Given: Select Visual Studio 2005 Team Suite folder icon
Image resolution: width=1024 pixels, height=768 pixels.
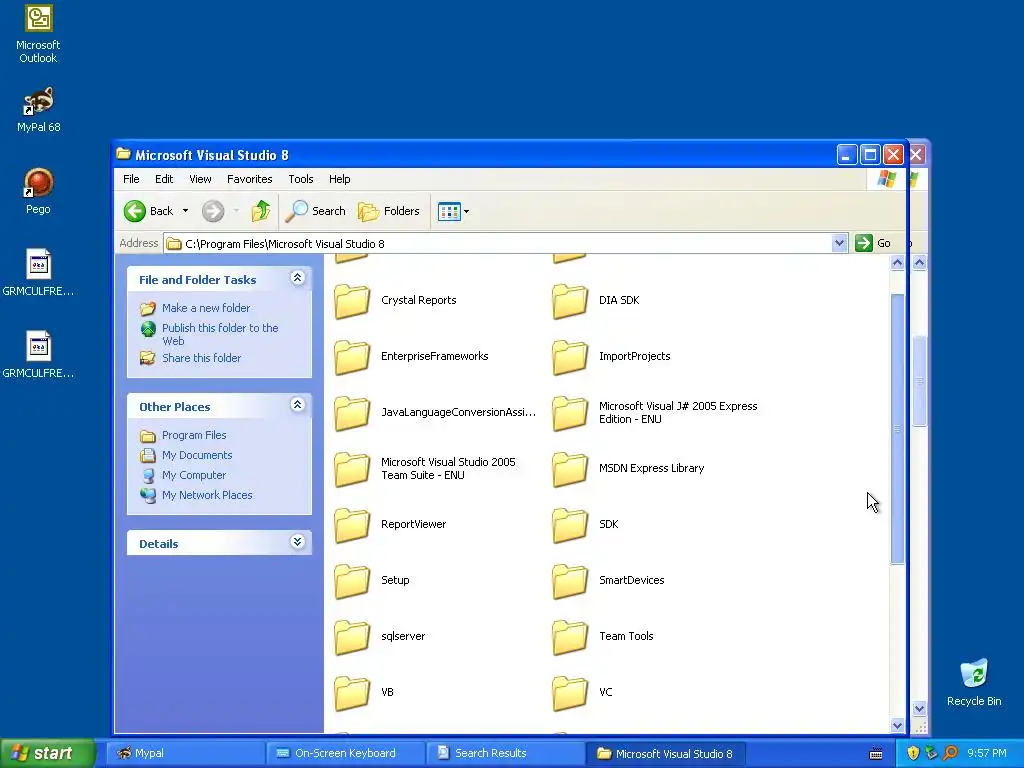Looking at the screenshot, I should (x=352, y=470).
